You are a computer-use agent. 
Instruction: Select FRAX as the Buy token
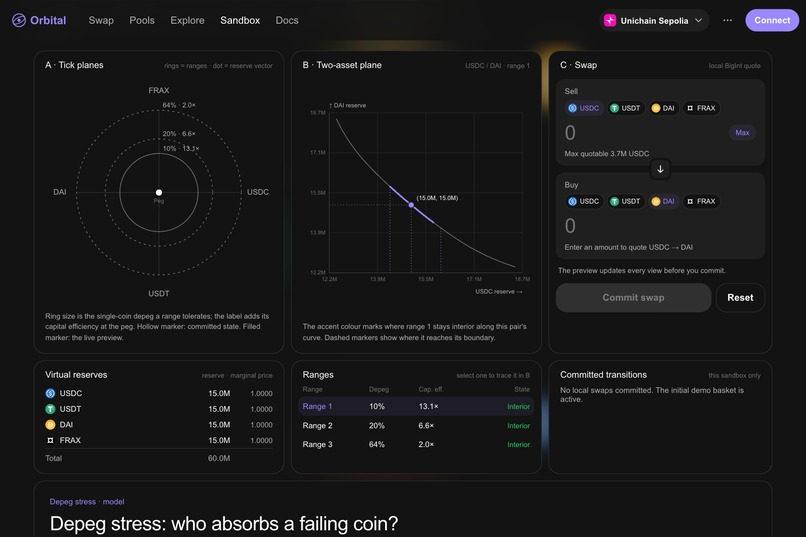pos(701,201)
